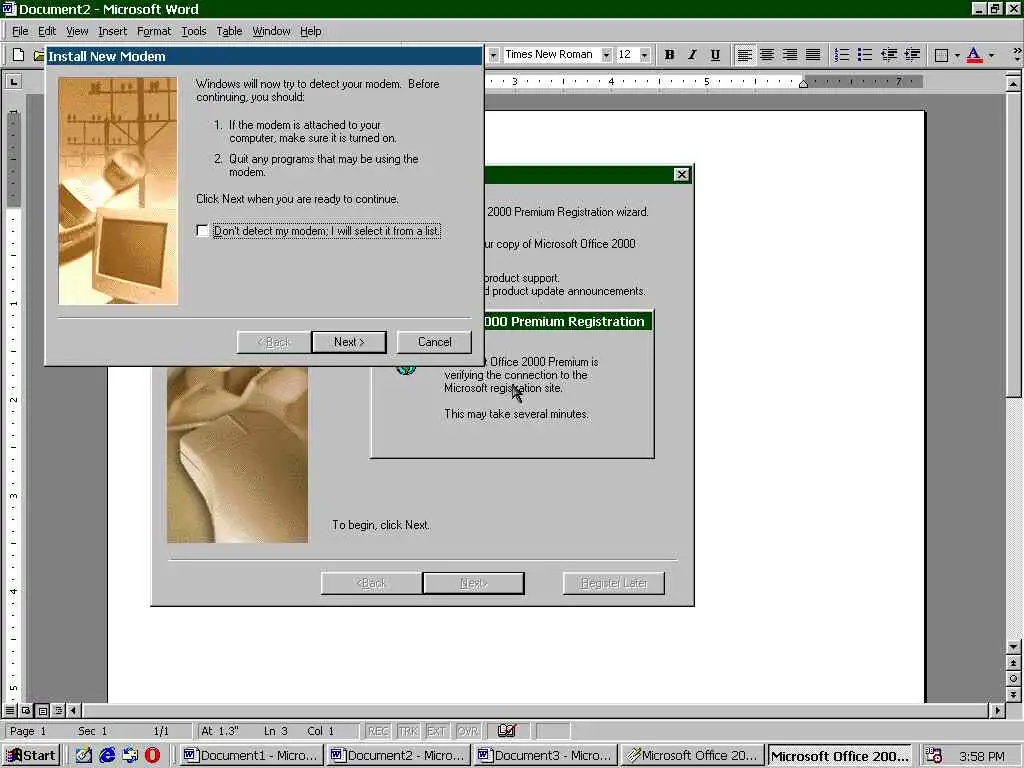The height and width of the screenshot is (768, 1024).
Task: Switch to Web Layout view button
Action: click(26, 710)
